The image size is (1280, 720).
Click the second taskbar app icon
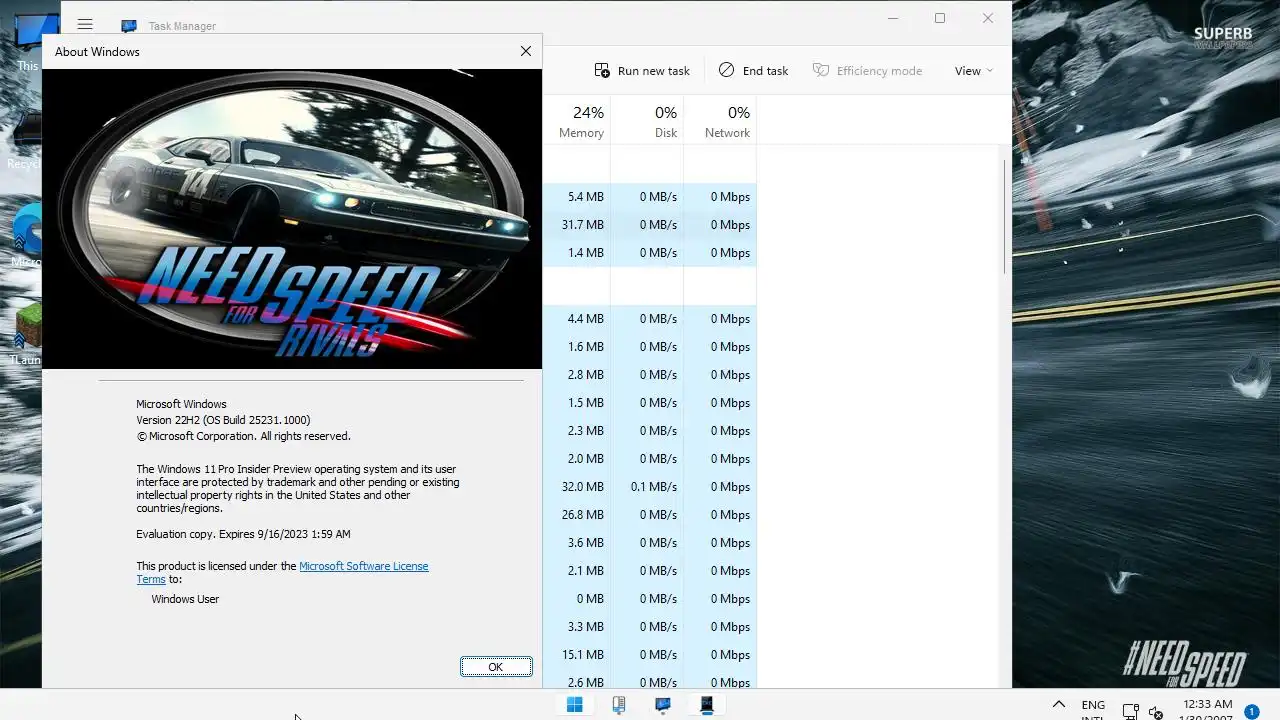click(x=619, y=705)
